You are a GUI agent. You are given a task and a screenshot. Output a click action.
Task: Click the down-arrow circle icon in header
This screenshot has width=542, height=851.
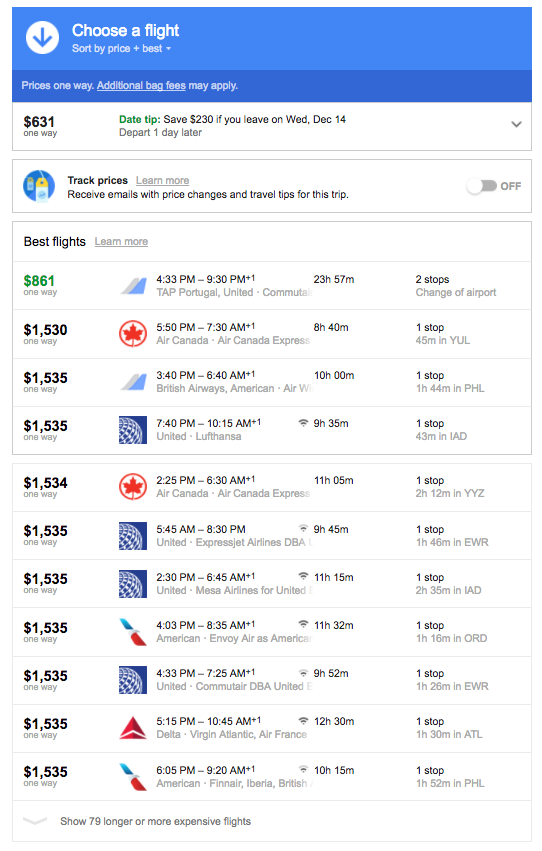(42, 37)
